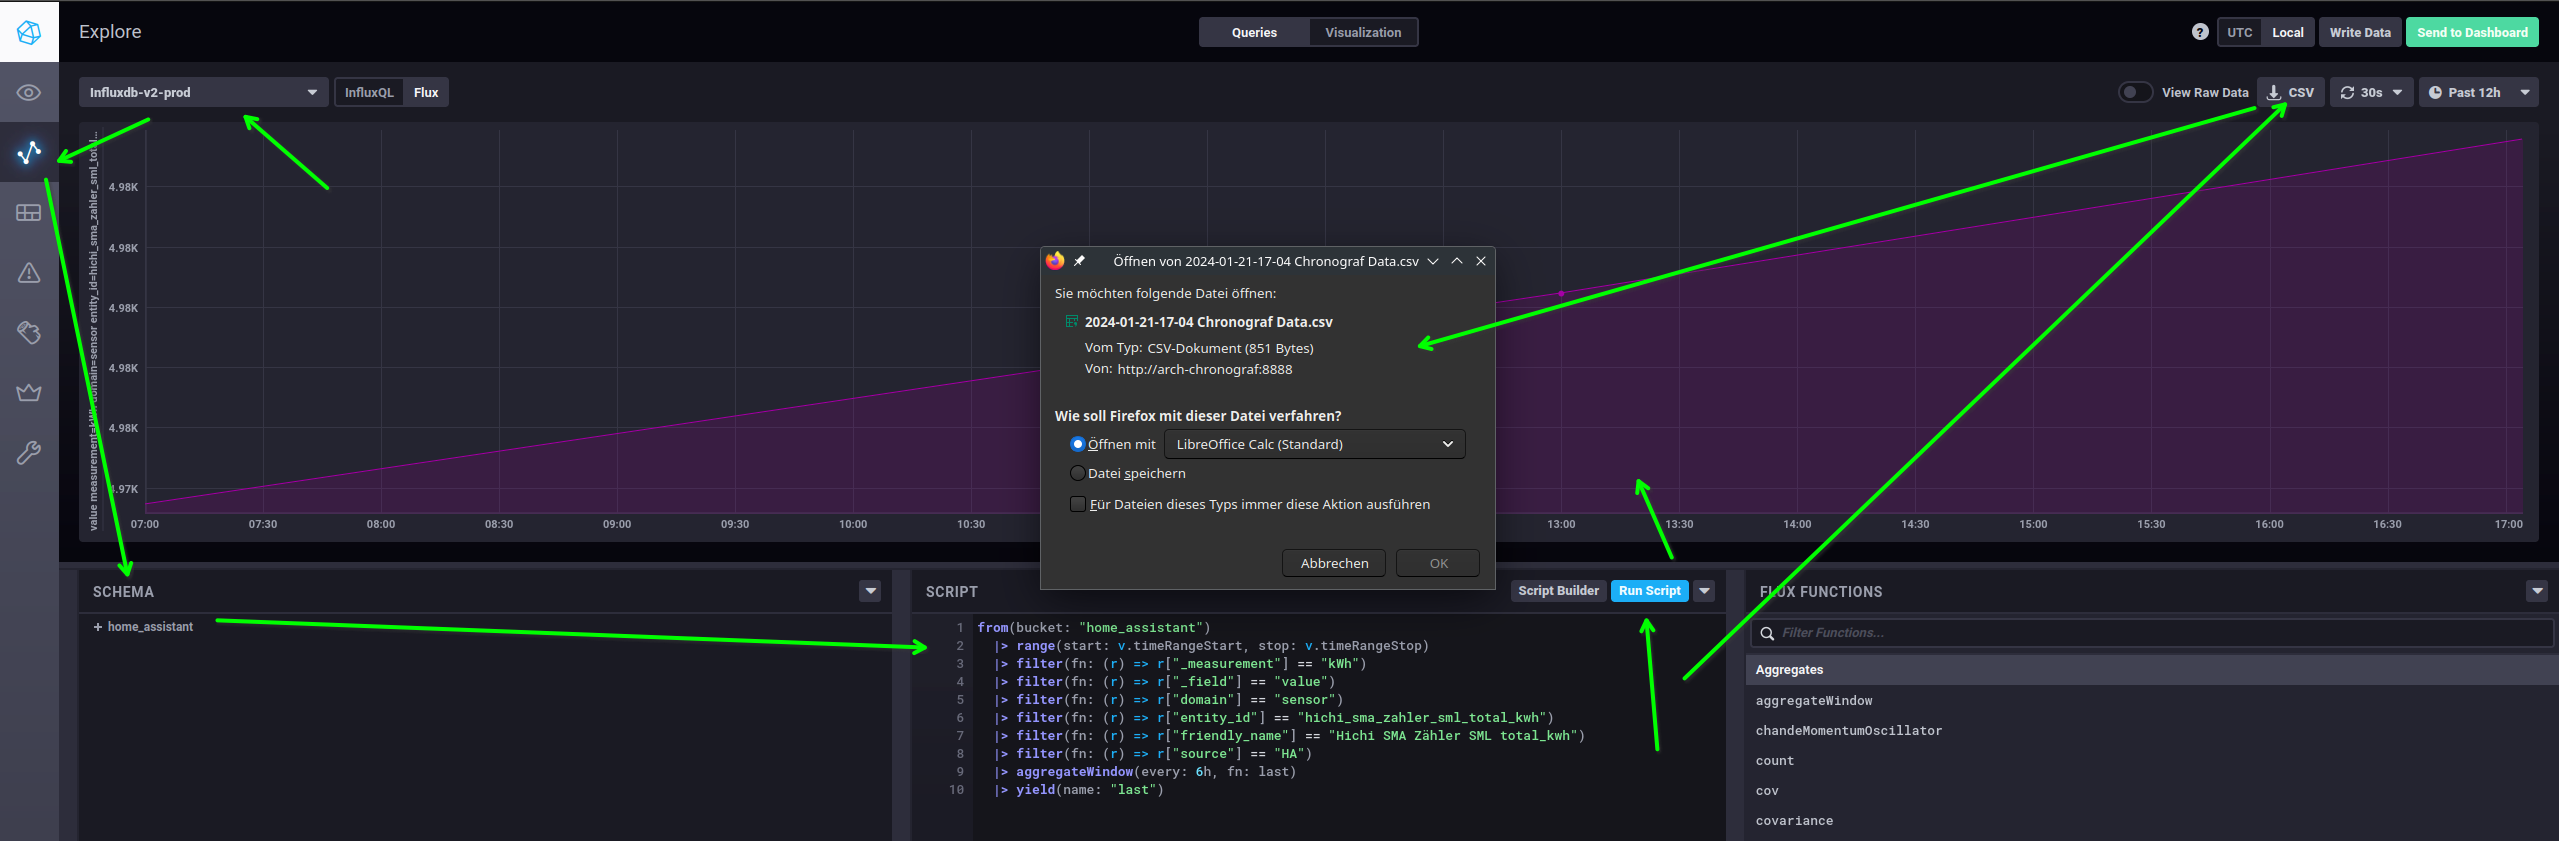Screen dimensions: 2559x841
Task: Close the Firefox download dialog
Action: [x=1481, y=261]
